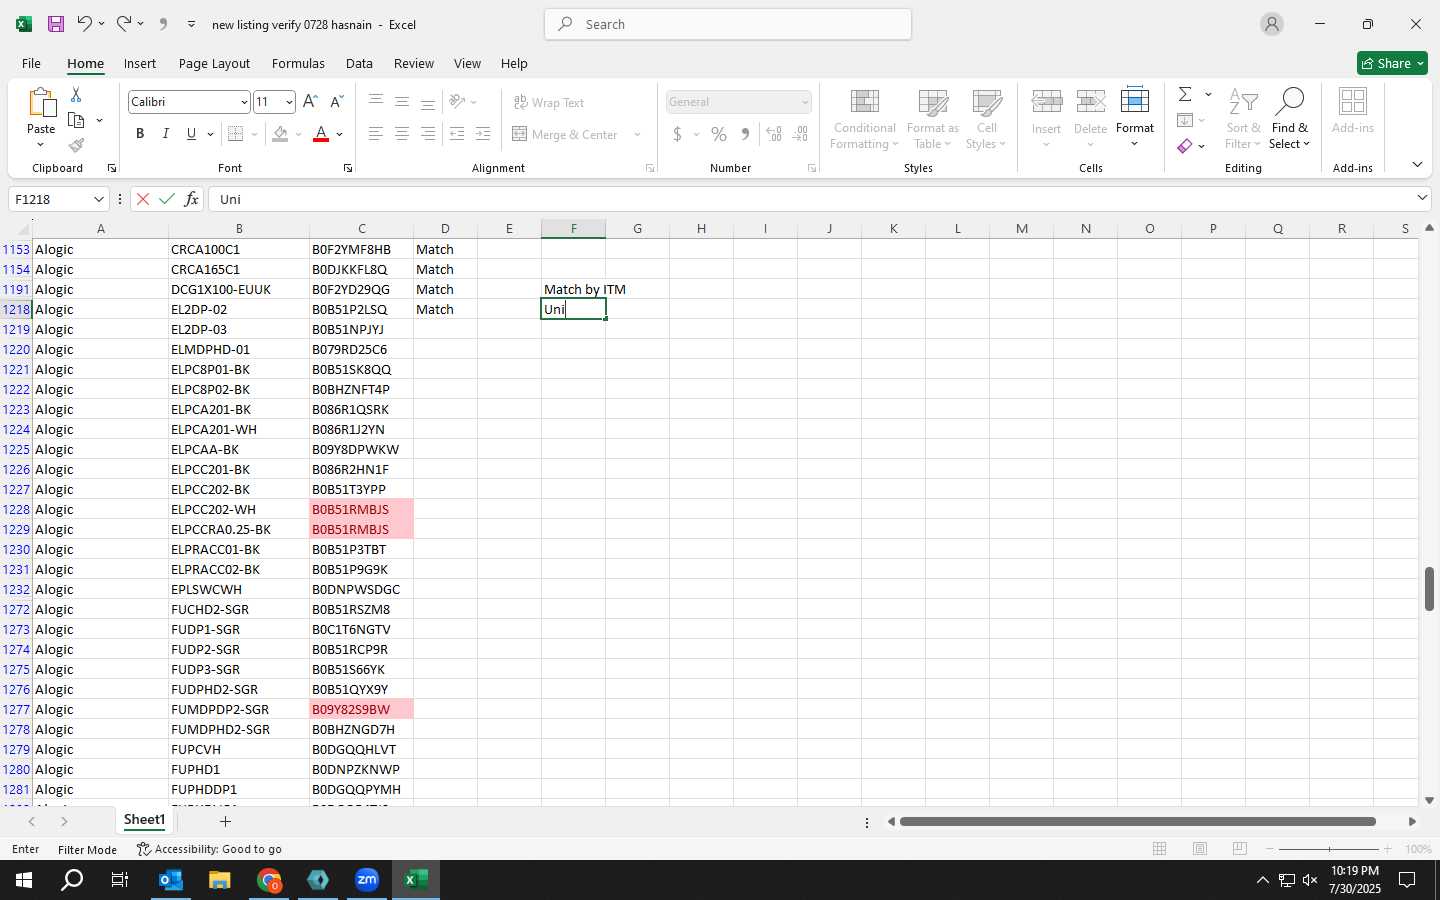Screen dimensions: 1440x900
Task: Open the font size 11 dropdown
Action: 289,102
